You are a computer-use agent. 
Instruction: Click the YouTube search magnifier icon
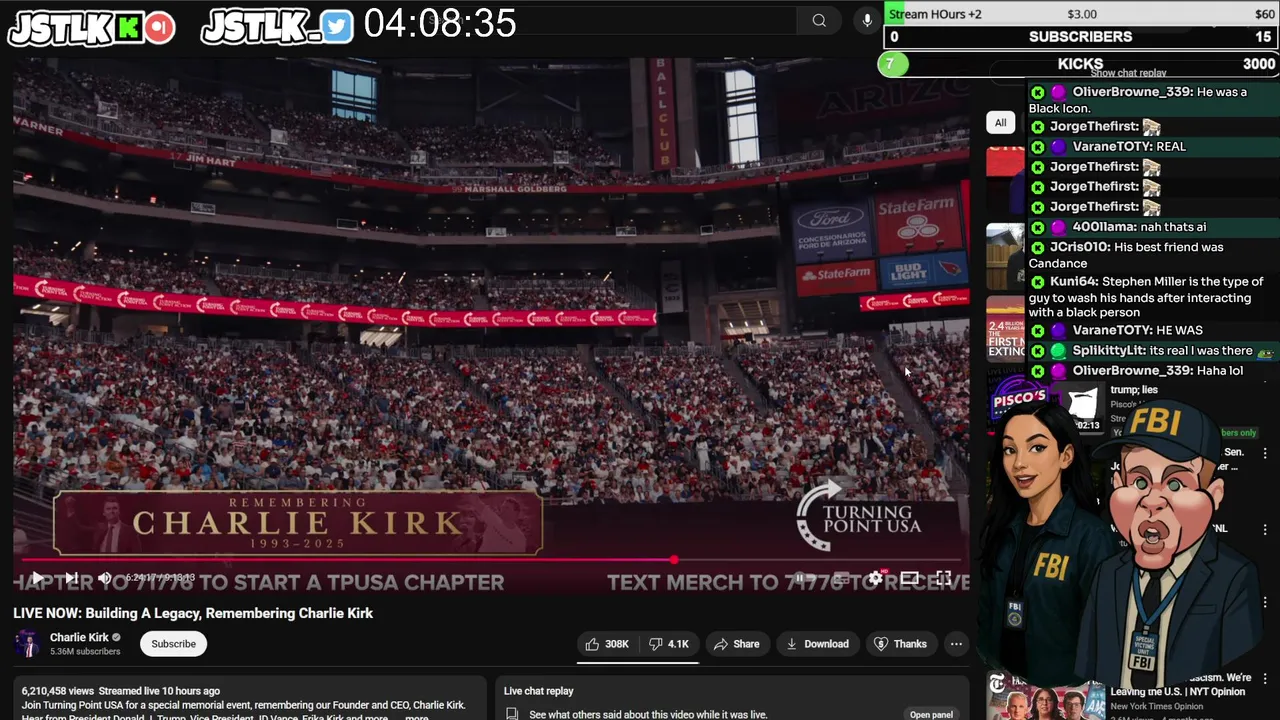point(819,20)
